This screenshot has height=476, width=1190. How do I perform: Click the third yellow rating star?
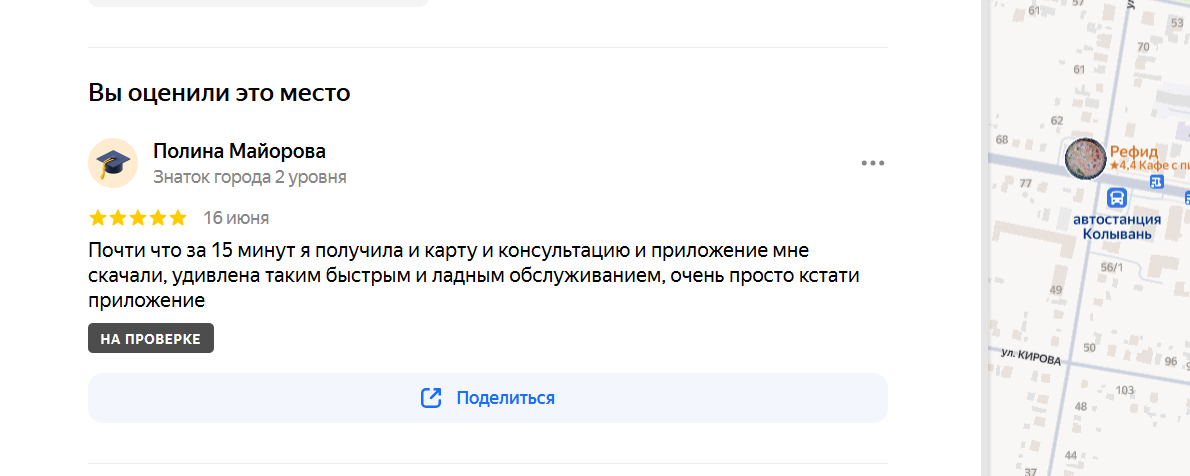[137, 219]
